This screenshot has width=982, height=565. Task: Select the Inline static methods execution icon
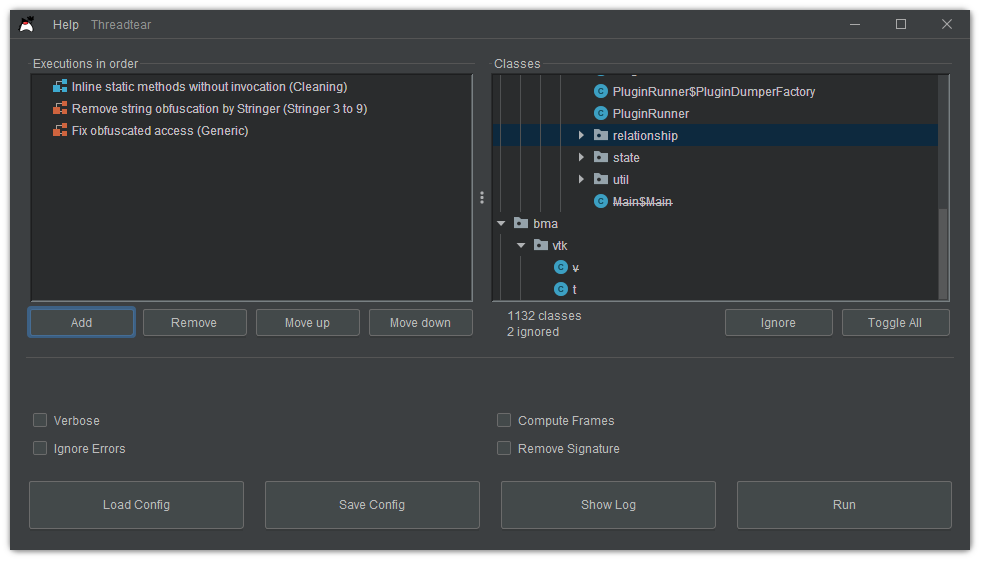click(60, 87)
